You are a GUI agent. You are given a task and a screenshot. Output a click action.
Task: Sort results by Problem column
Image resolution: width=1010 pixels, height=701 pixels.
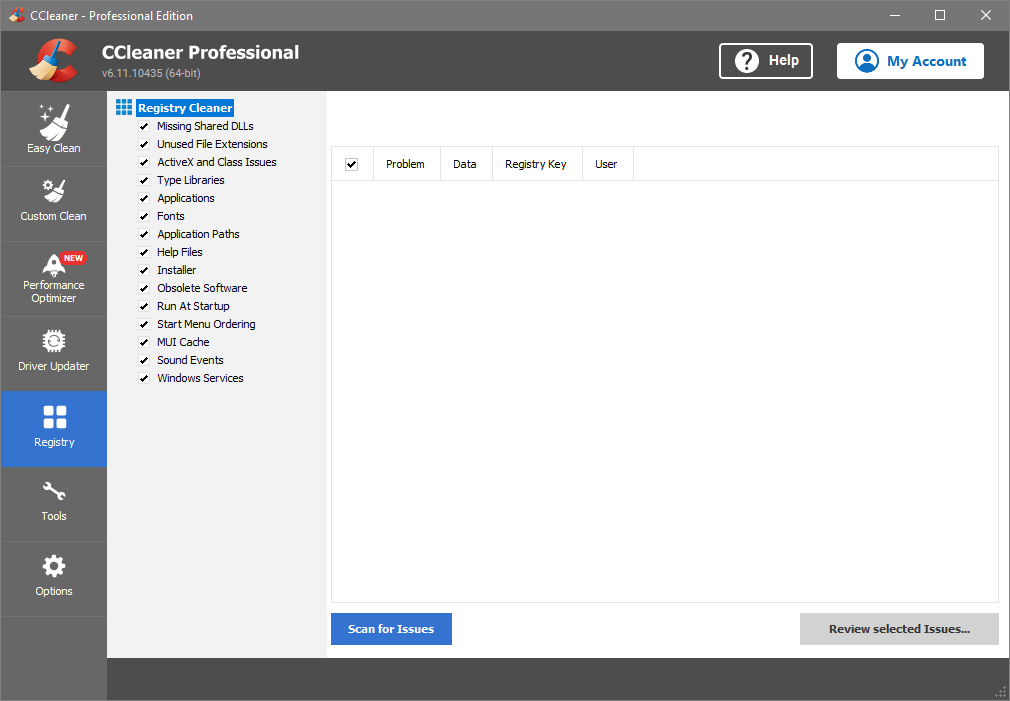click(405, 164)
